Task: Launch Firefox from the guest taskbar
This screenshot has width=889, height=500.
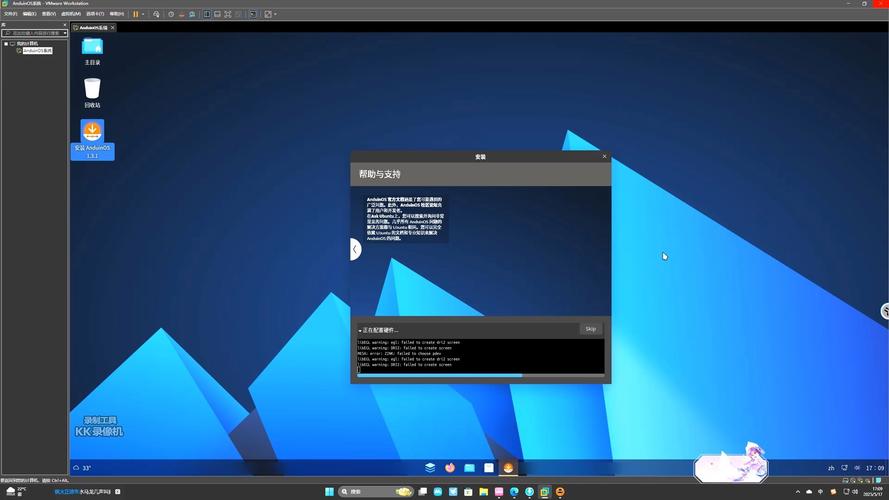Action: point(450,468)
